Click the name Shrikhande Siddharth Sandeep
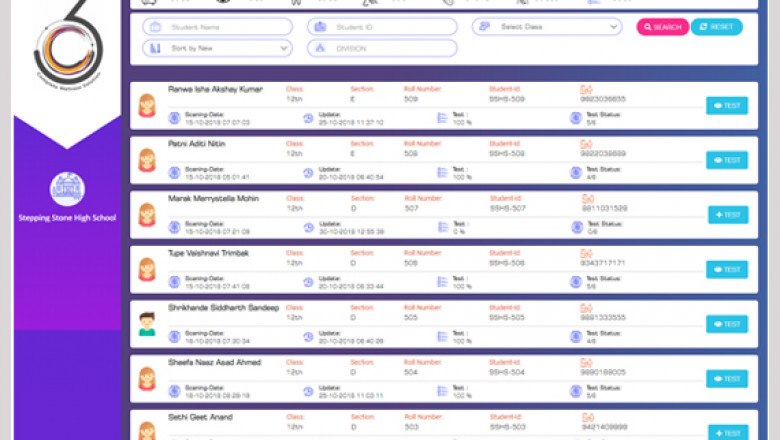 tap(223, 308)
